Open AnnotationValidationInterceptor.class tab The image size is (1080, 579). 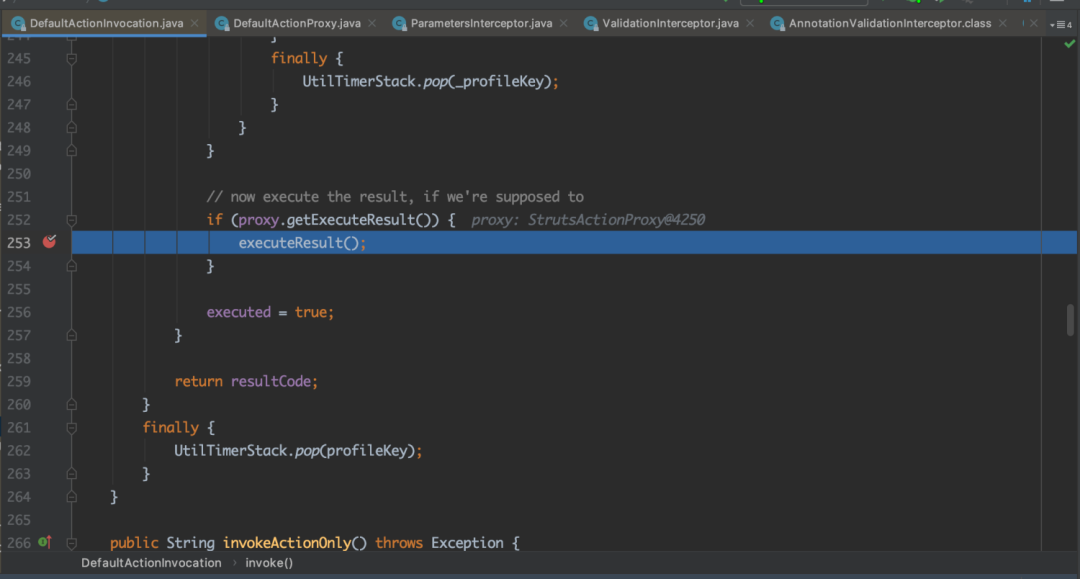pos(890,23)
